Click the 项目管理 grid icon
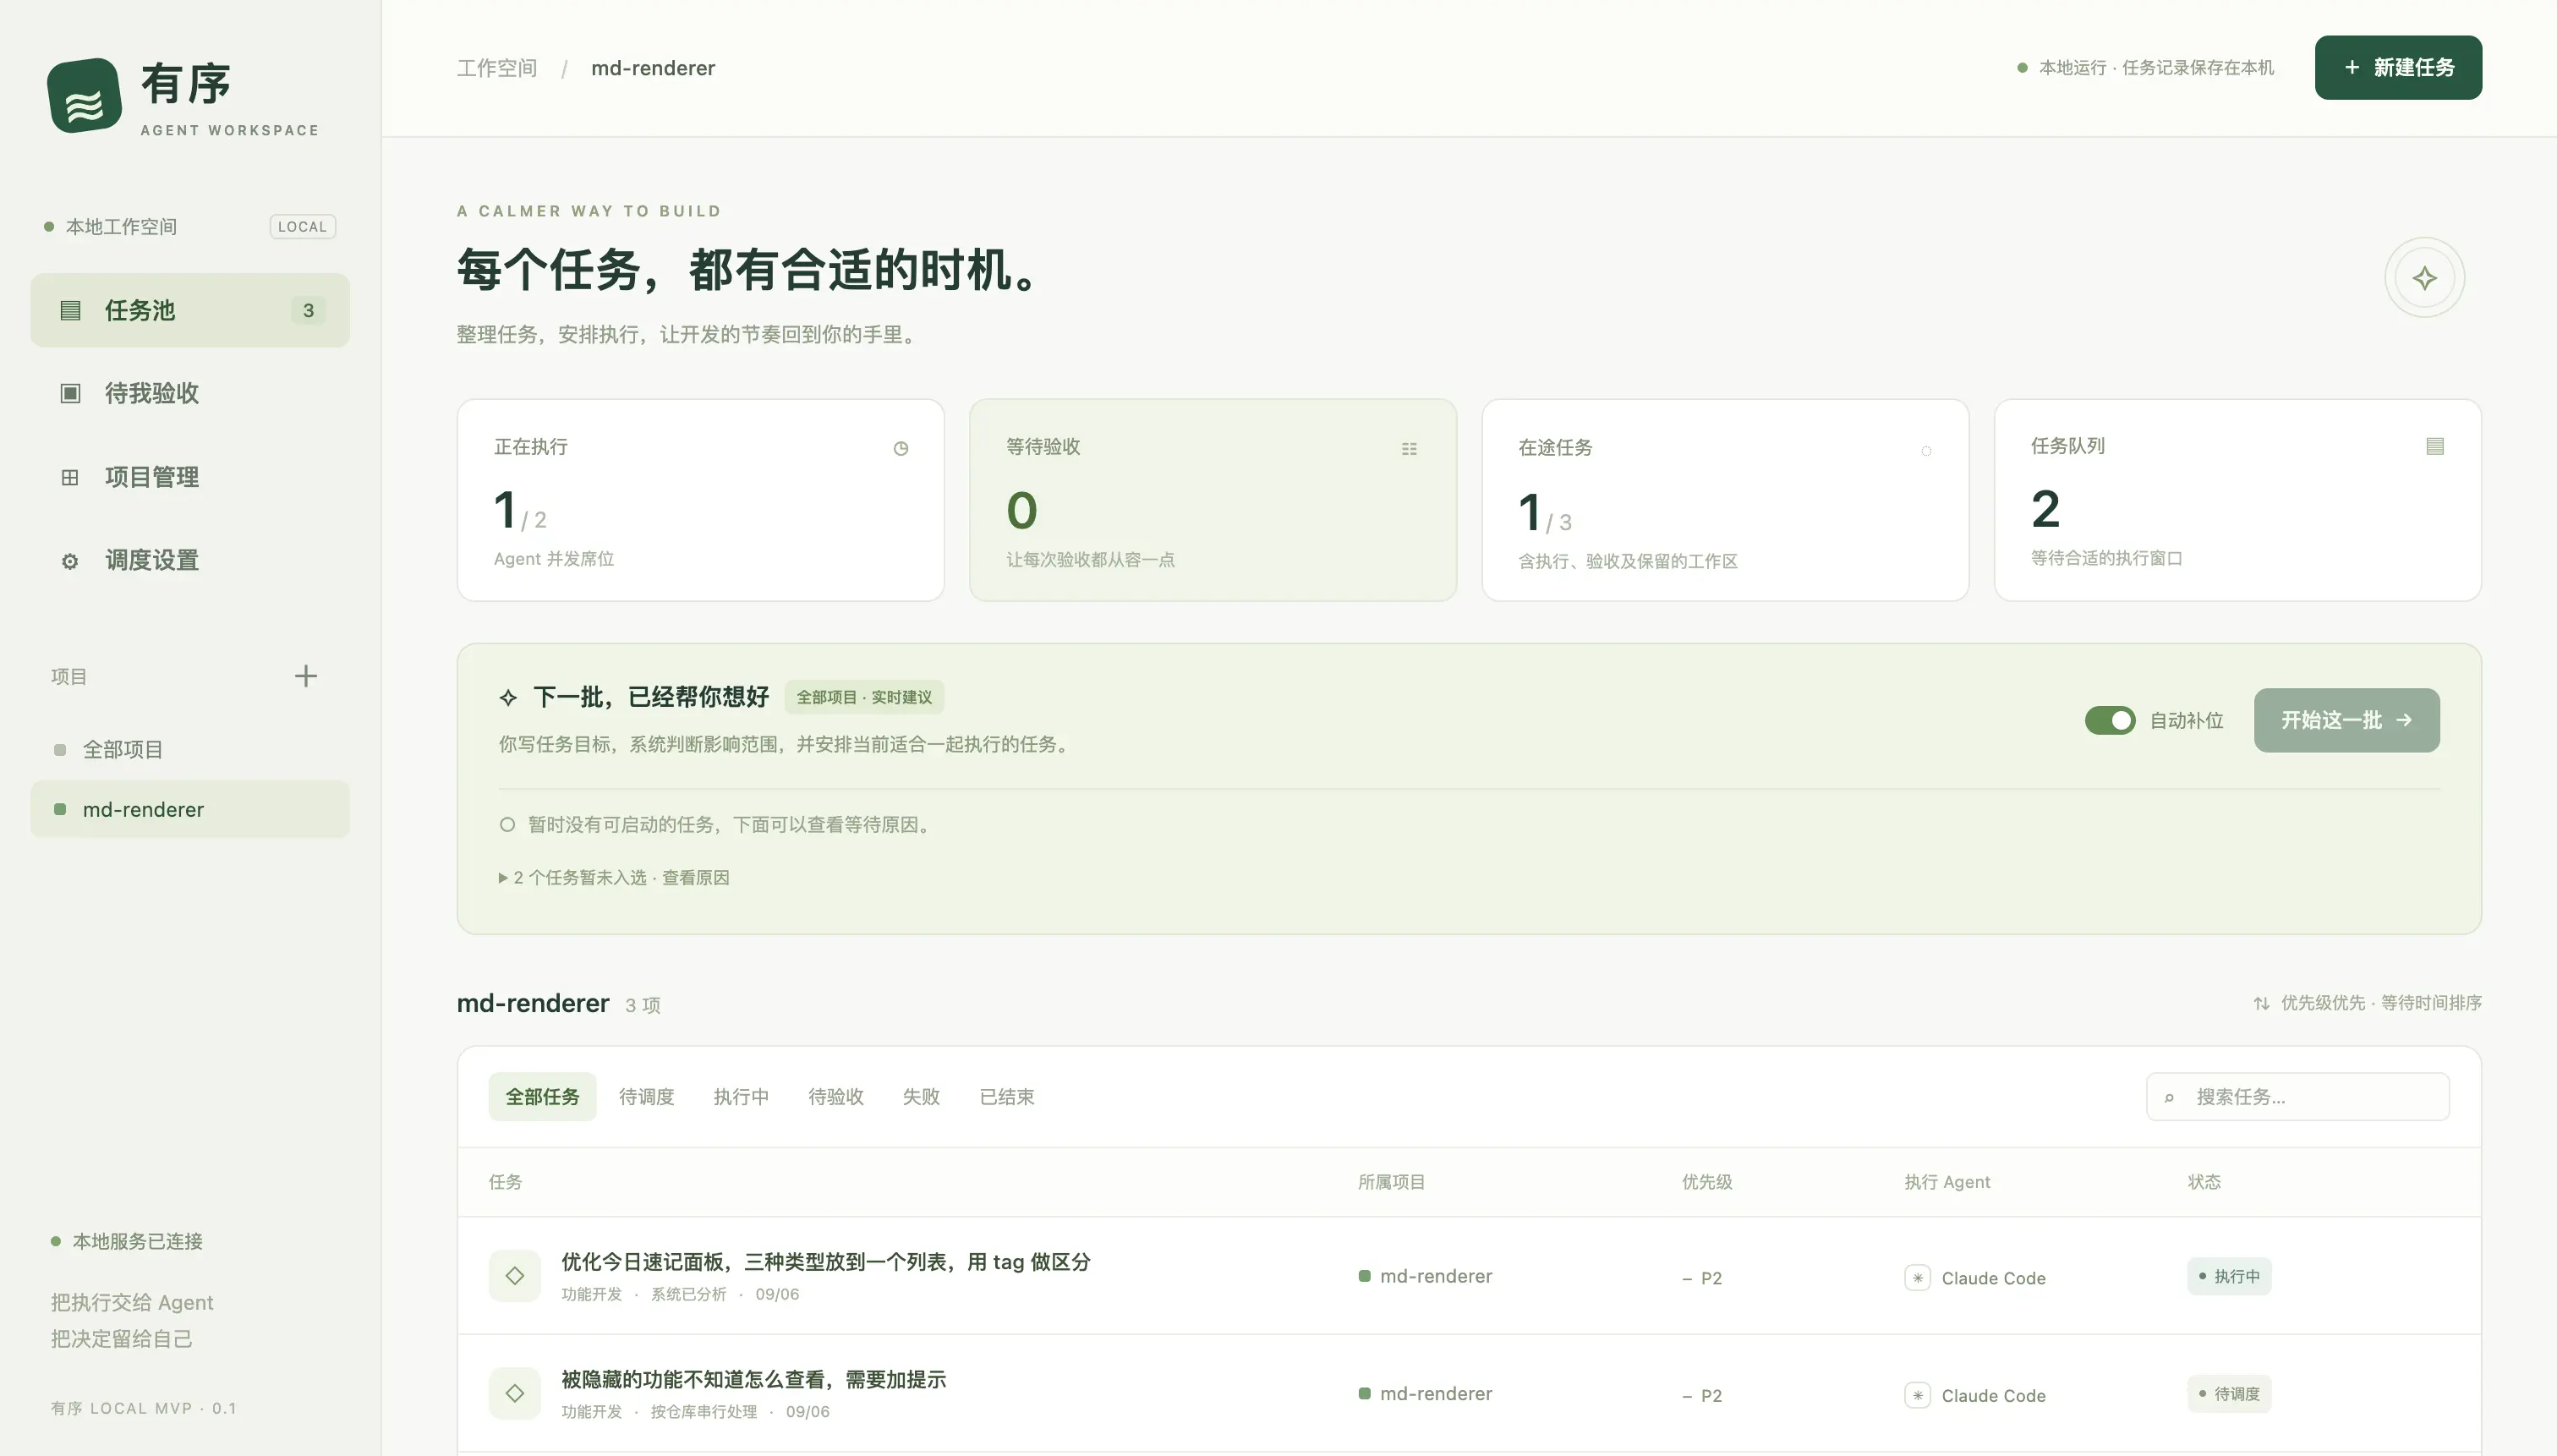2557x1456 pixels. (70, 477)
